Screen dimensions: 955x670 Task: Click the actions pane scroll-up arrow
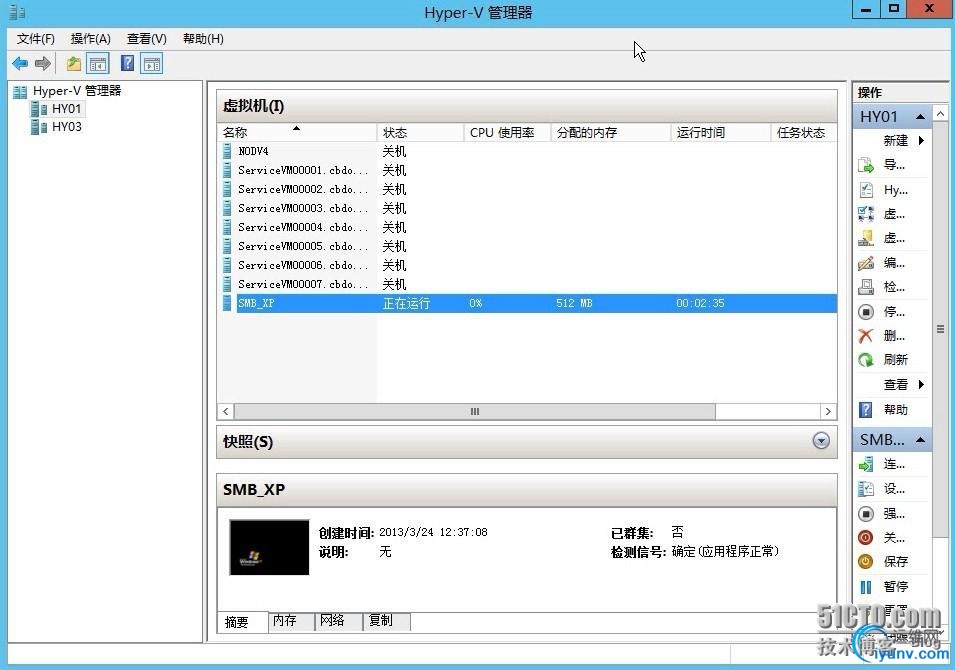(x=940, y=114)
